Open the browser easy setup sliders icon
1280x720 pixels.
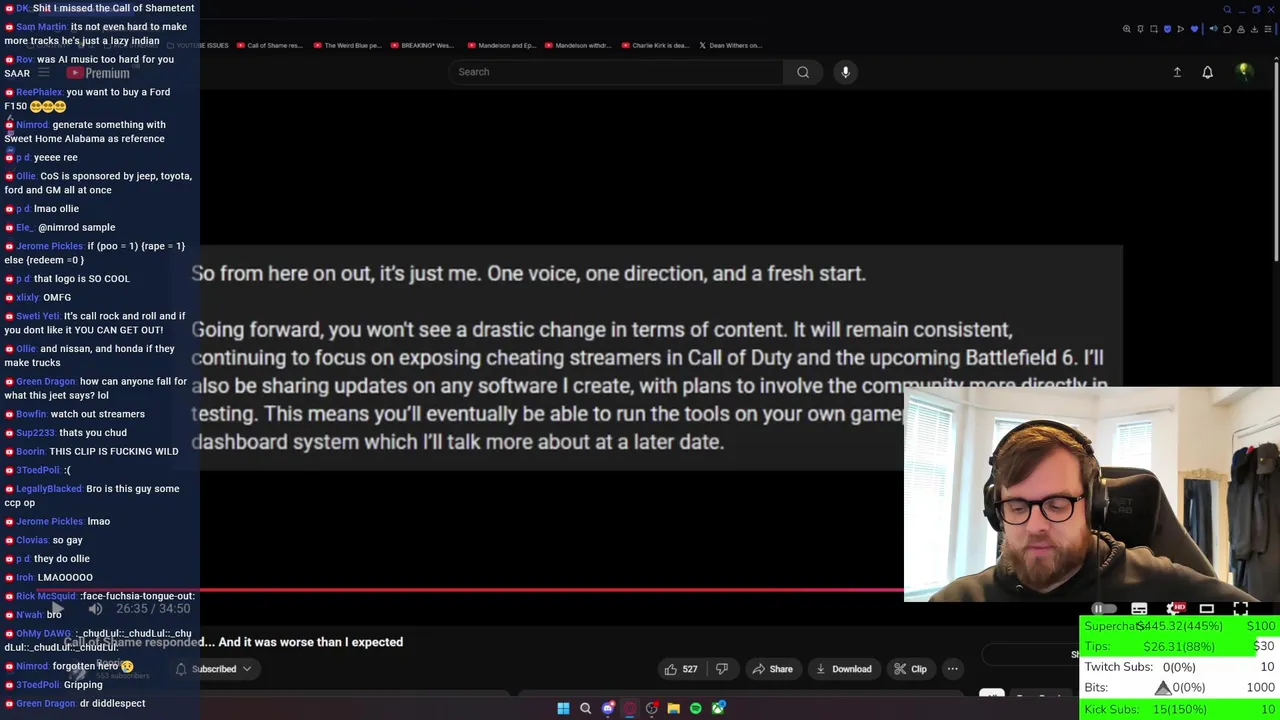[x=1268, y=29]
